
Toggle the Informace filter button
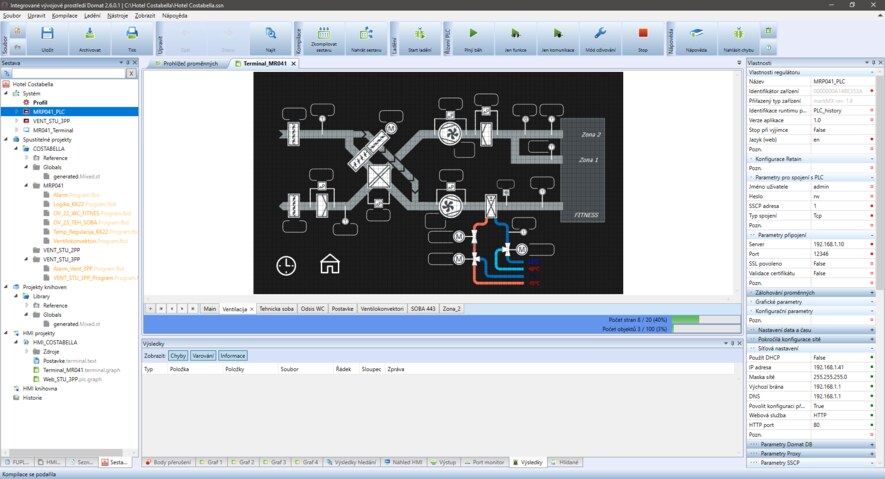[x=233, y=355]
